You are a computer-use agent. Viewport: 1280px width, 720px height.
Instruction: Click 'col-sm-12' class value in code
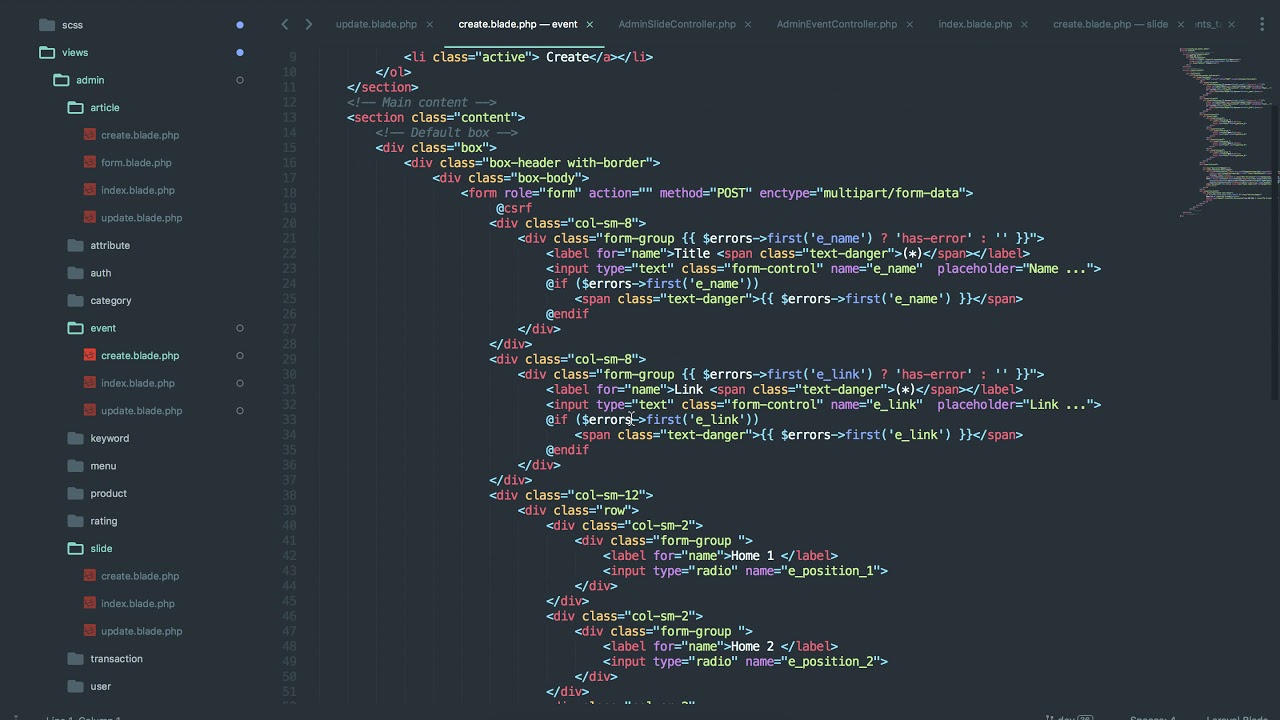[x=607, y=495]
